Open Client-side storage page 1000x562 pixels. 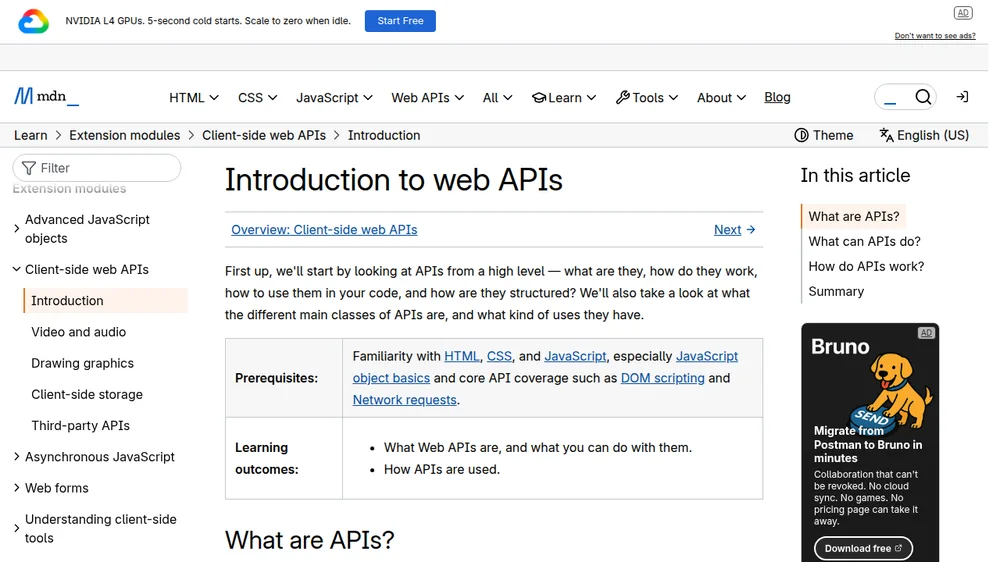tap(87, 394)
